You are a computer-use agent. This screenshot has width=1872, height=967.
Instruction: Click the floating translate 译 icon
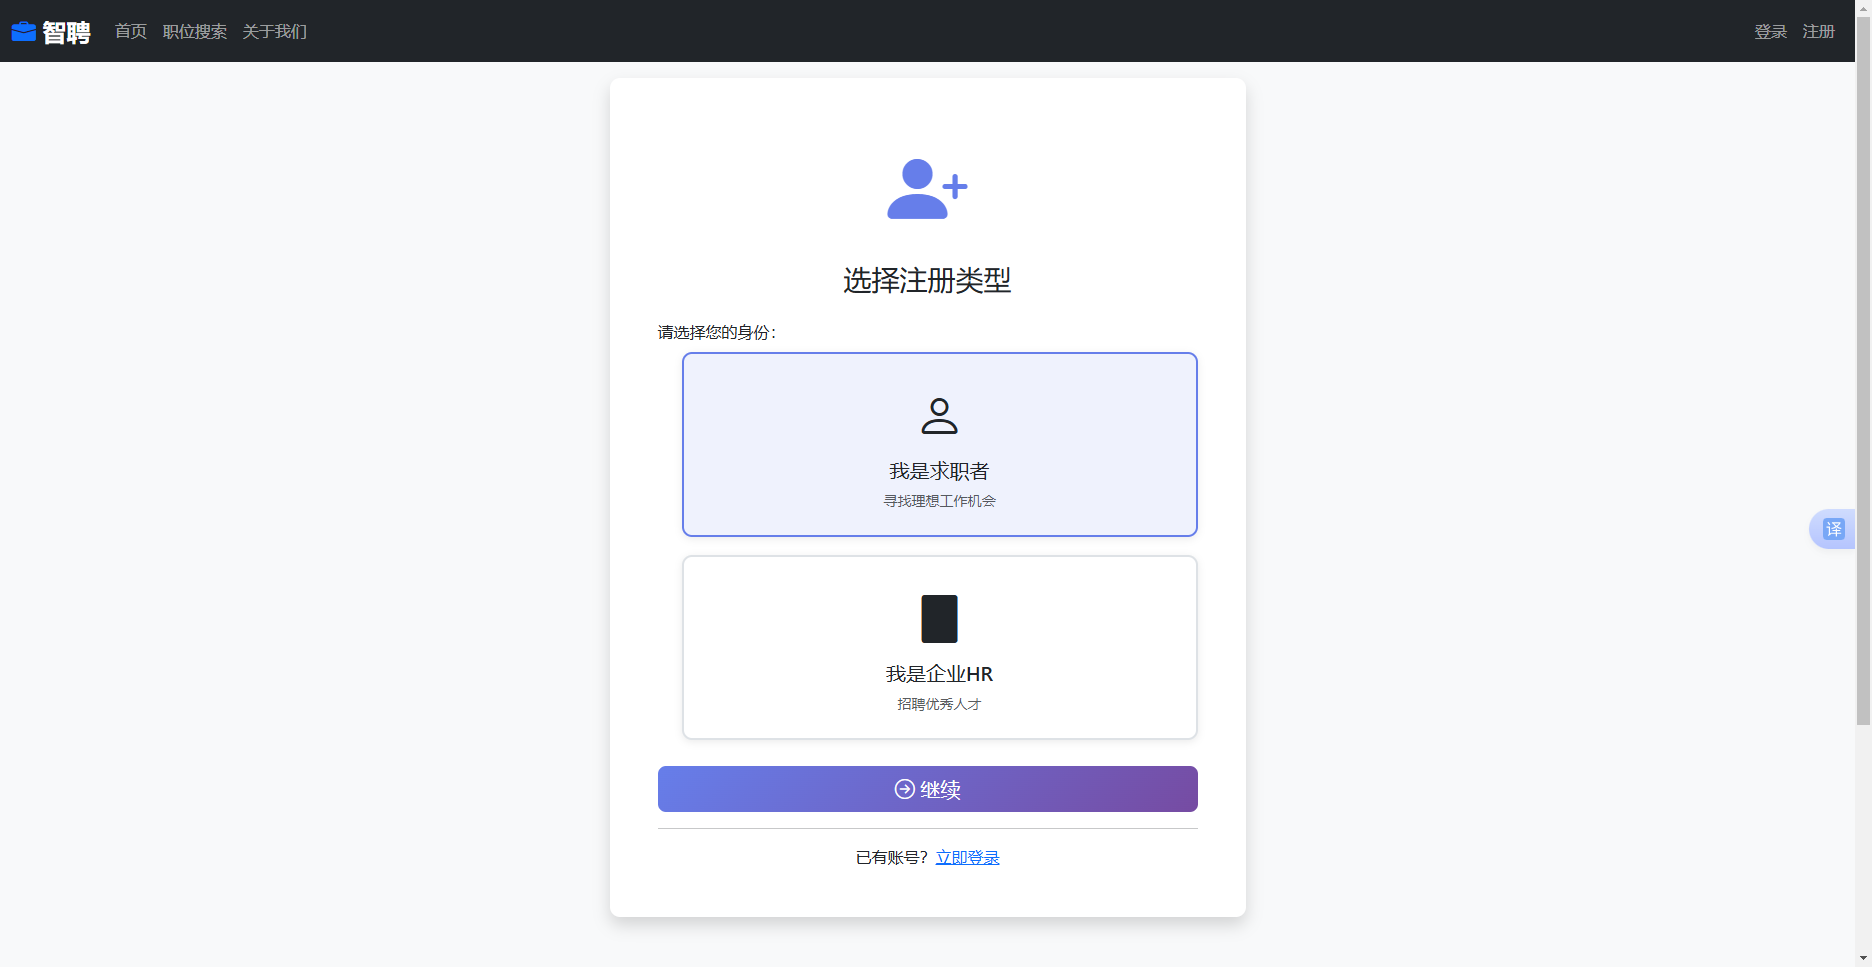[1833, 529]
